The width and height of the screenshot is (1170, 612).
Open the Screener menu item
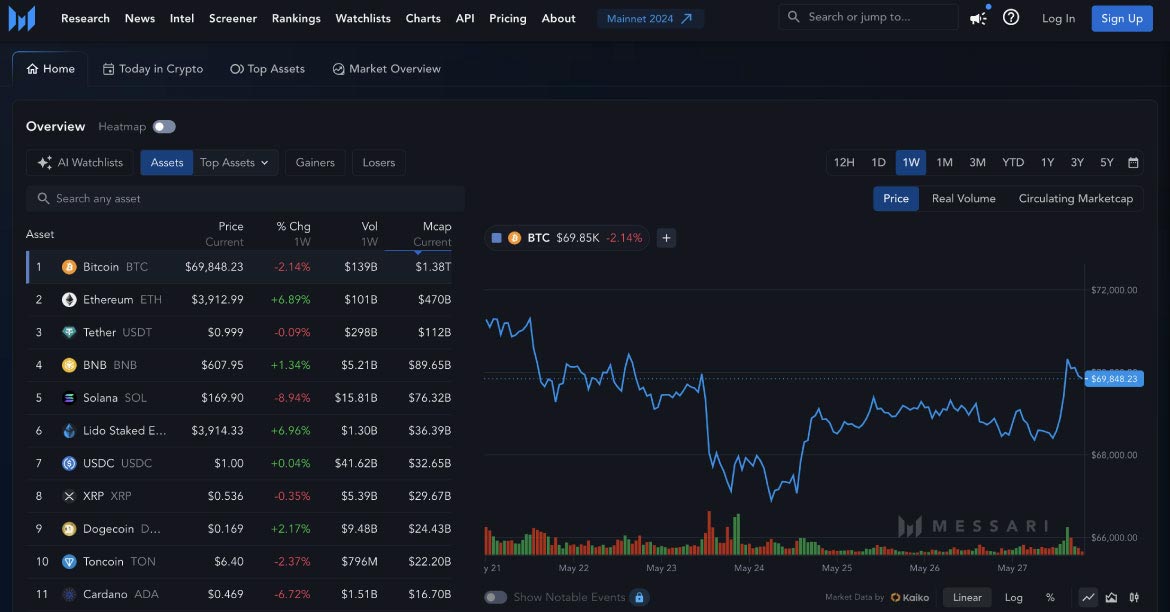coord(232,17)
